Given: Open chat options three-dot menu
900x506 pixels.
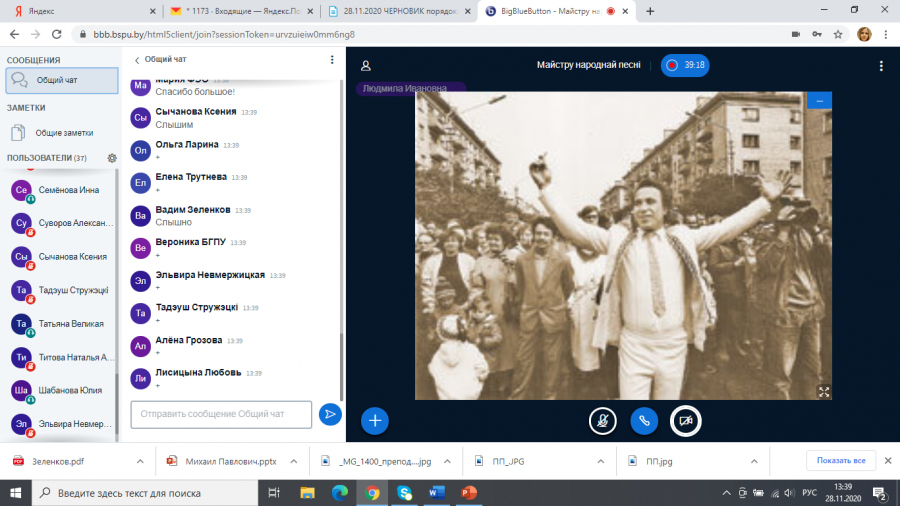Looking at the screenshot, I should 332,60.
